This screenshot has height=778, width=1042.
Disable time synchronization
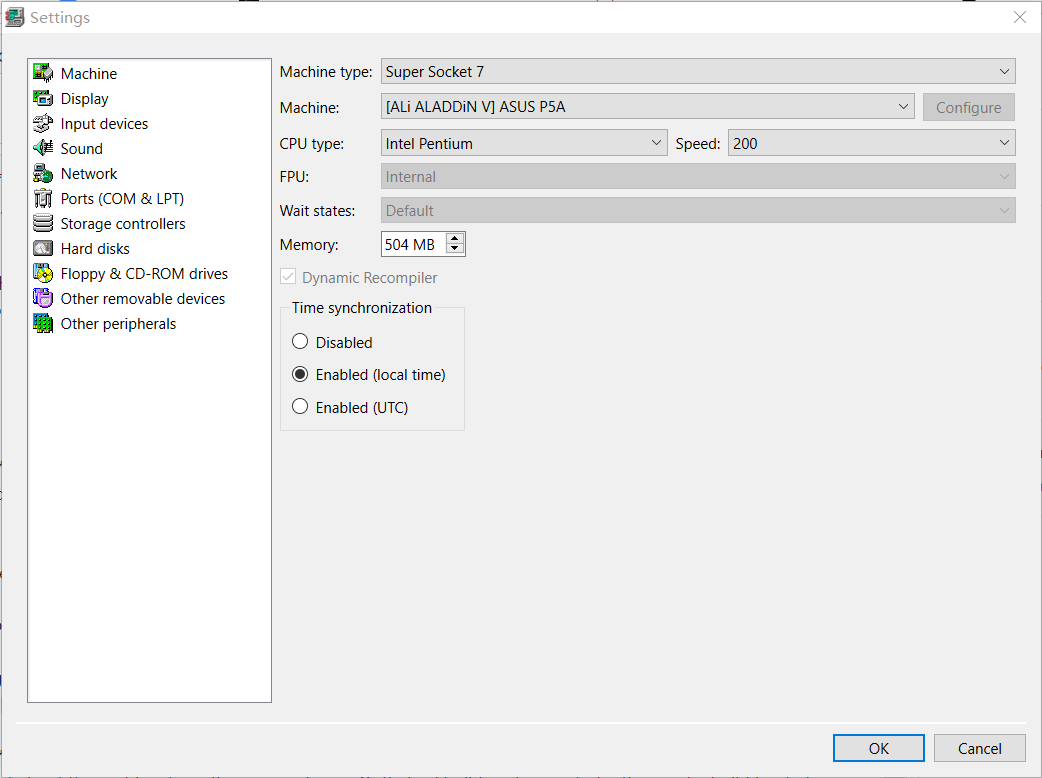tap(300, 341)
